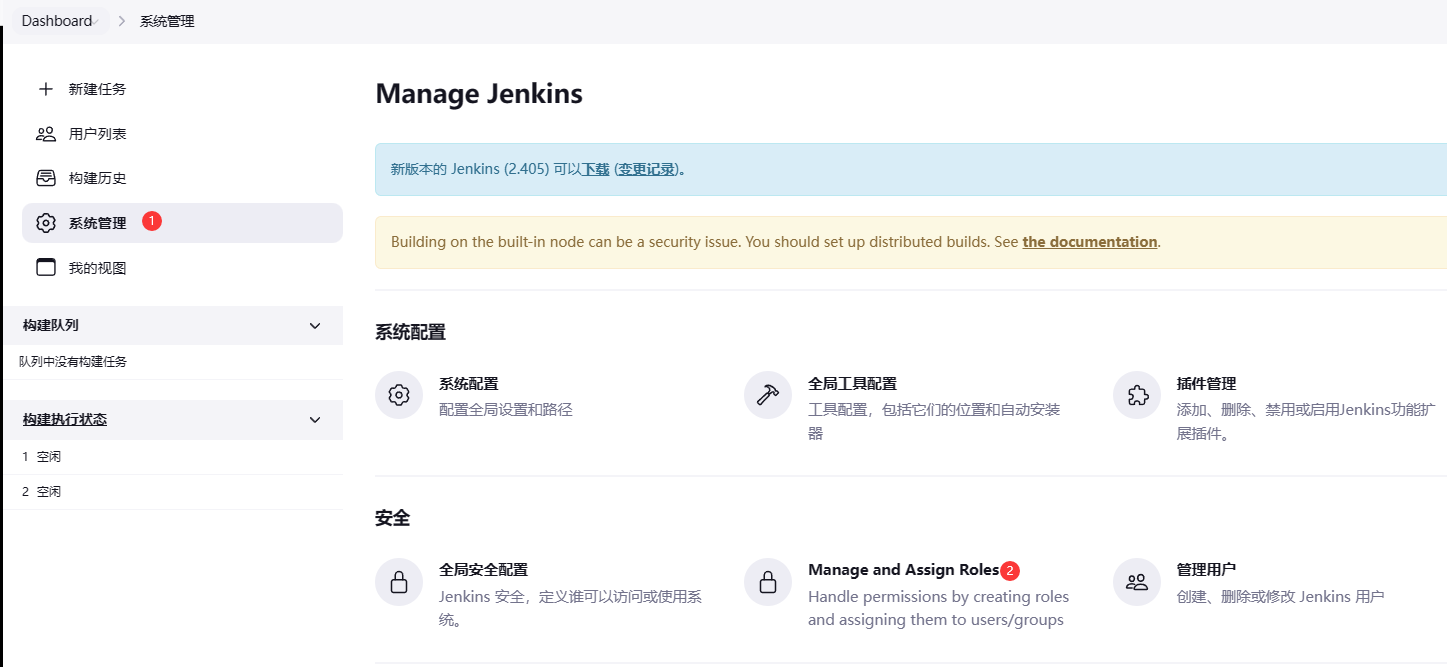
Task: Click the breadcrumb arrow separator after Dashboard
Action: click(121, 21)
